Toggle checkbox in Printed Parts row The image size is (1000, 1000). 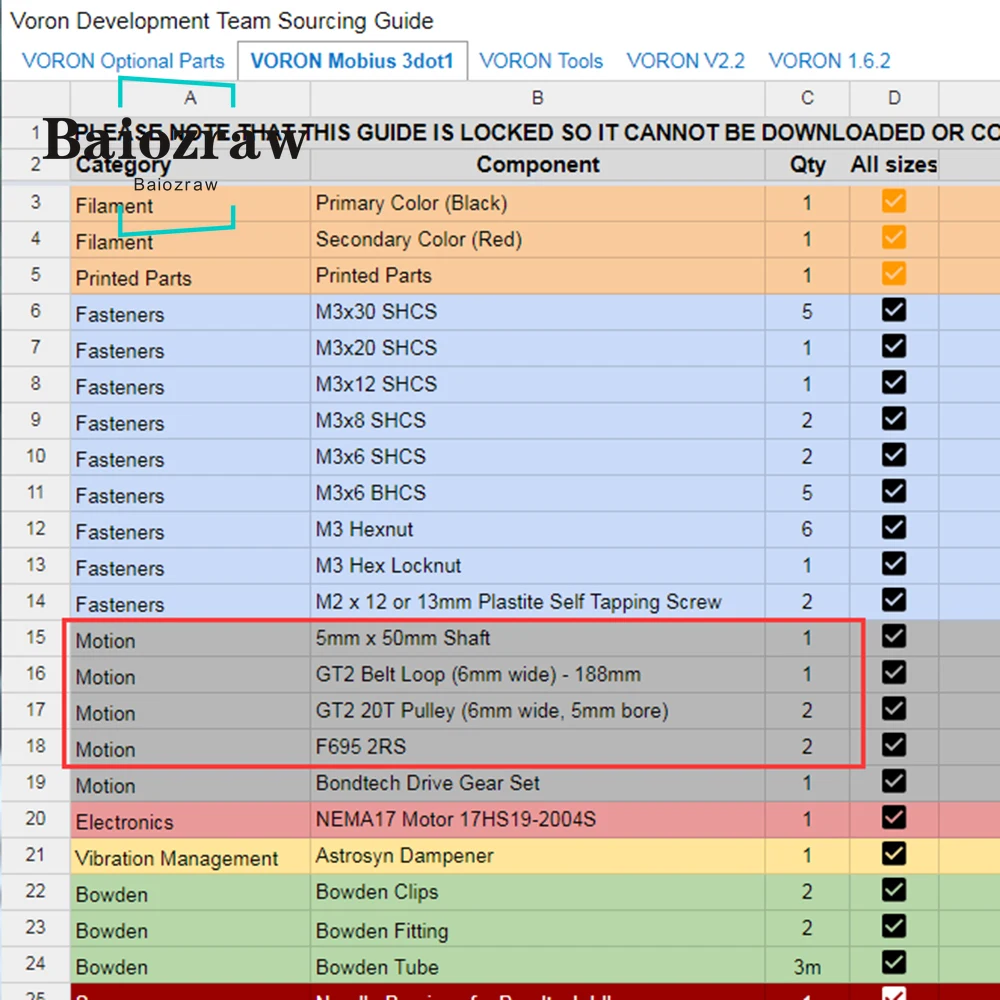893,274
